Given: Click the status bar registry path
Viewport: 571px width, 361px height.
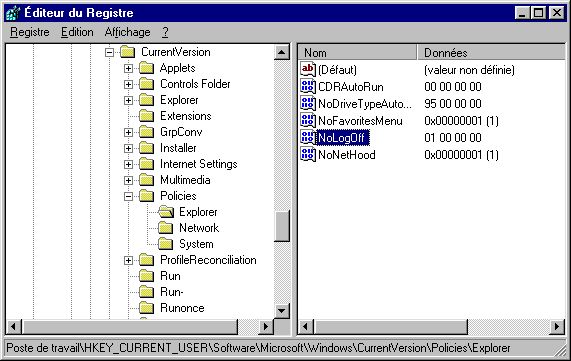Looking at the screenshot, I should (259, 348).
